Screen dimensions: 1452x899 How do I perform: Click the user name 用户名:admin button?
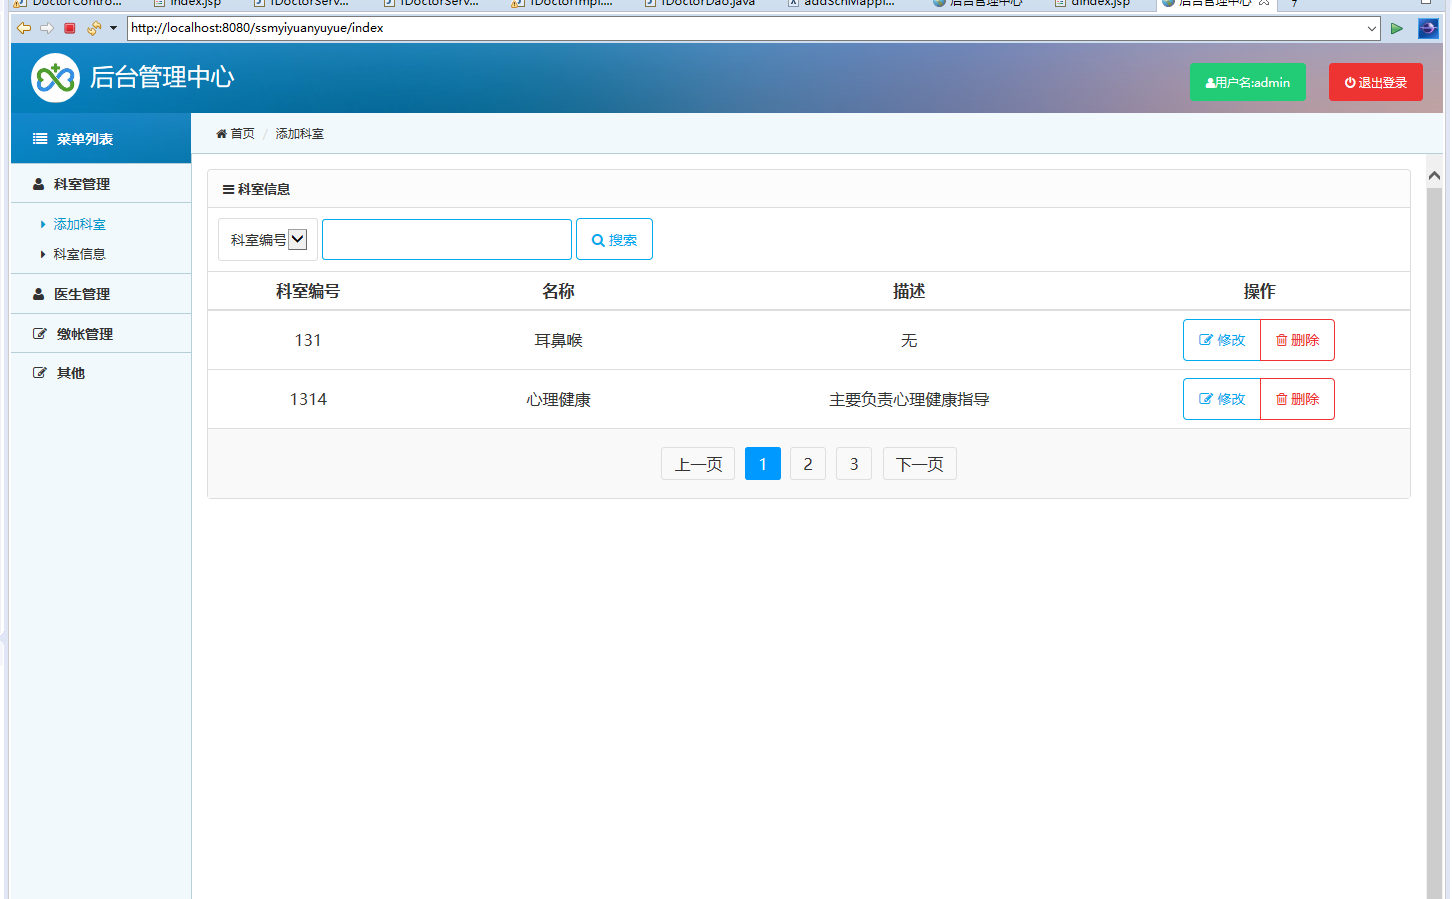(x=1247, y=82)
